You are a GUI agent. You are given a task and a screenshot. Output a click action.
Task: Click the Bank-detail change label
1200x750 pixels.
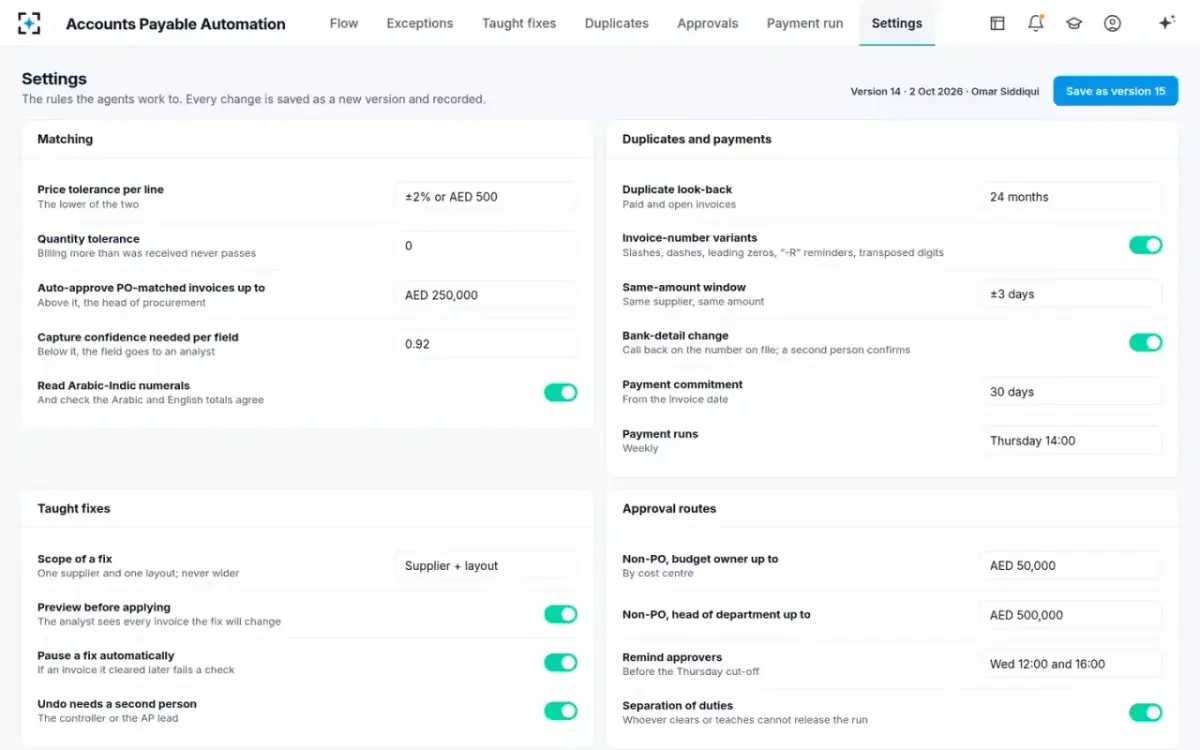[675, 335]
